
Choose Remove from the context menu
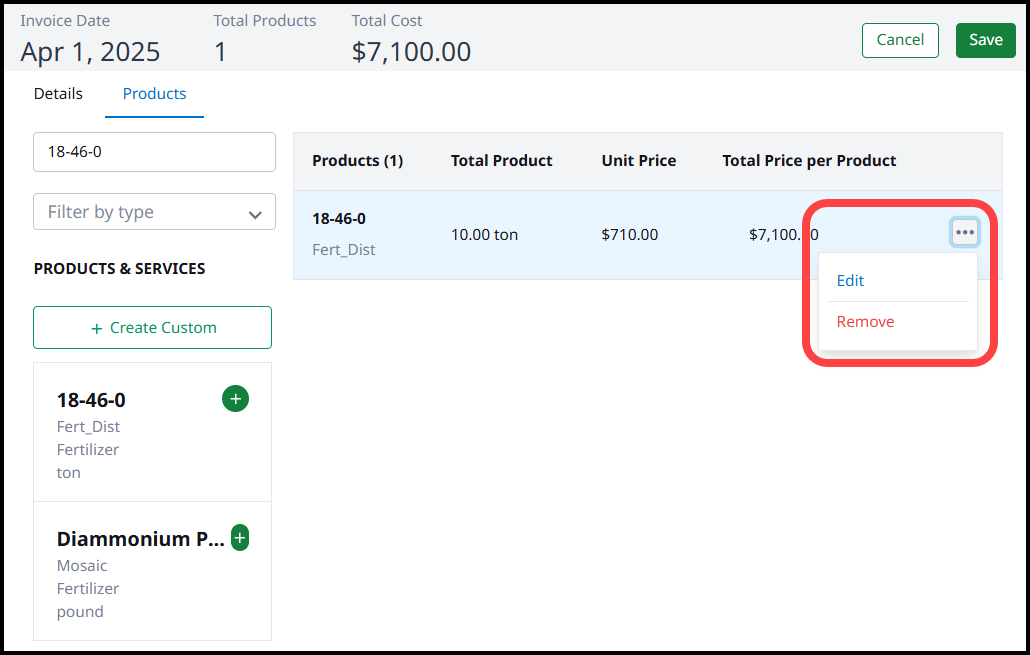[865, 322]
